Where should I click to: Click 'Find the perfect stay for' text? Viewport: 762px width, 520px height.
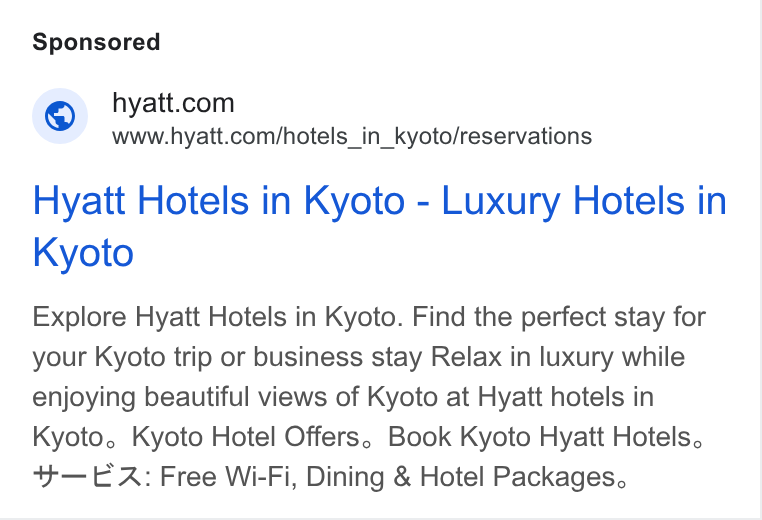(559, 317)
